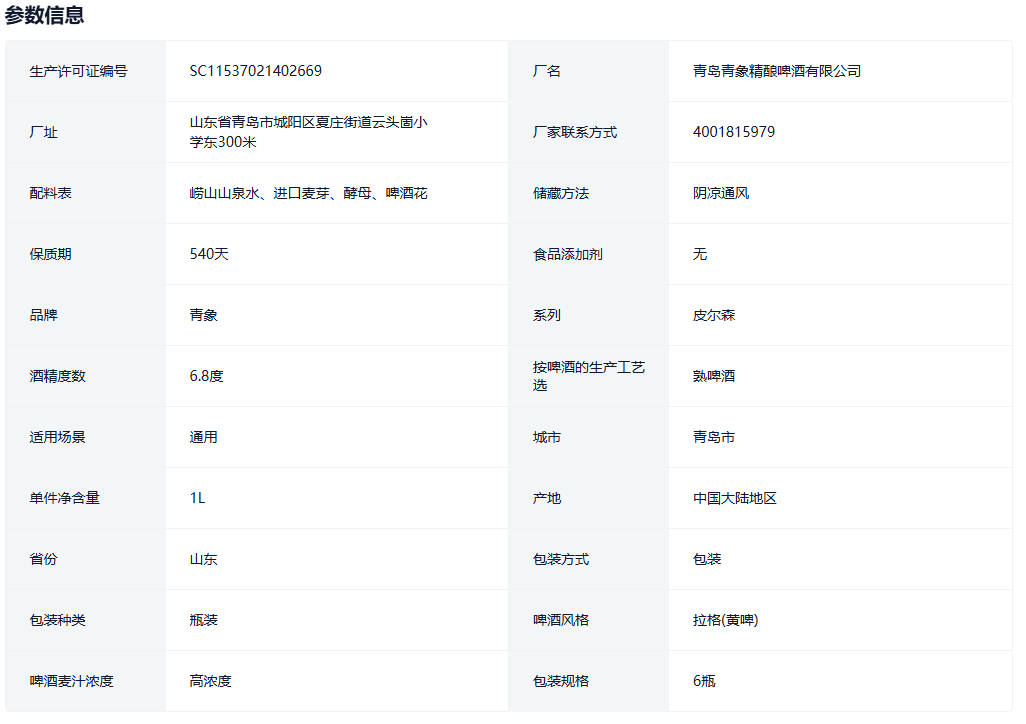Select the 食品添加剂 label

point(567,253)
